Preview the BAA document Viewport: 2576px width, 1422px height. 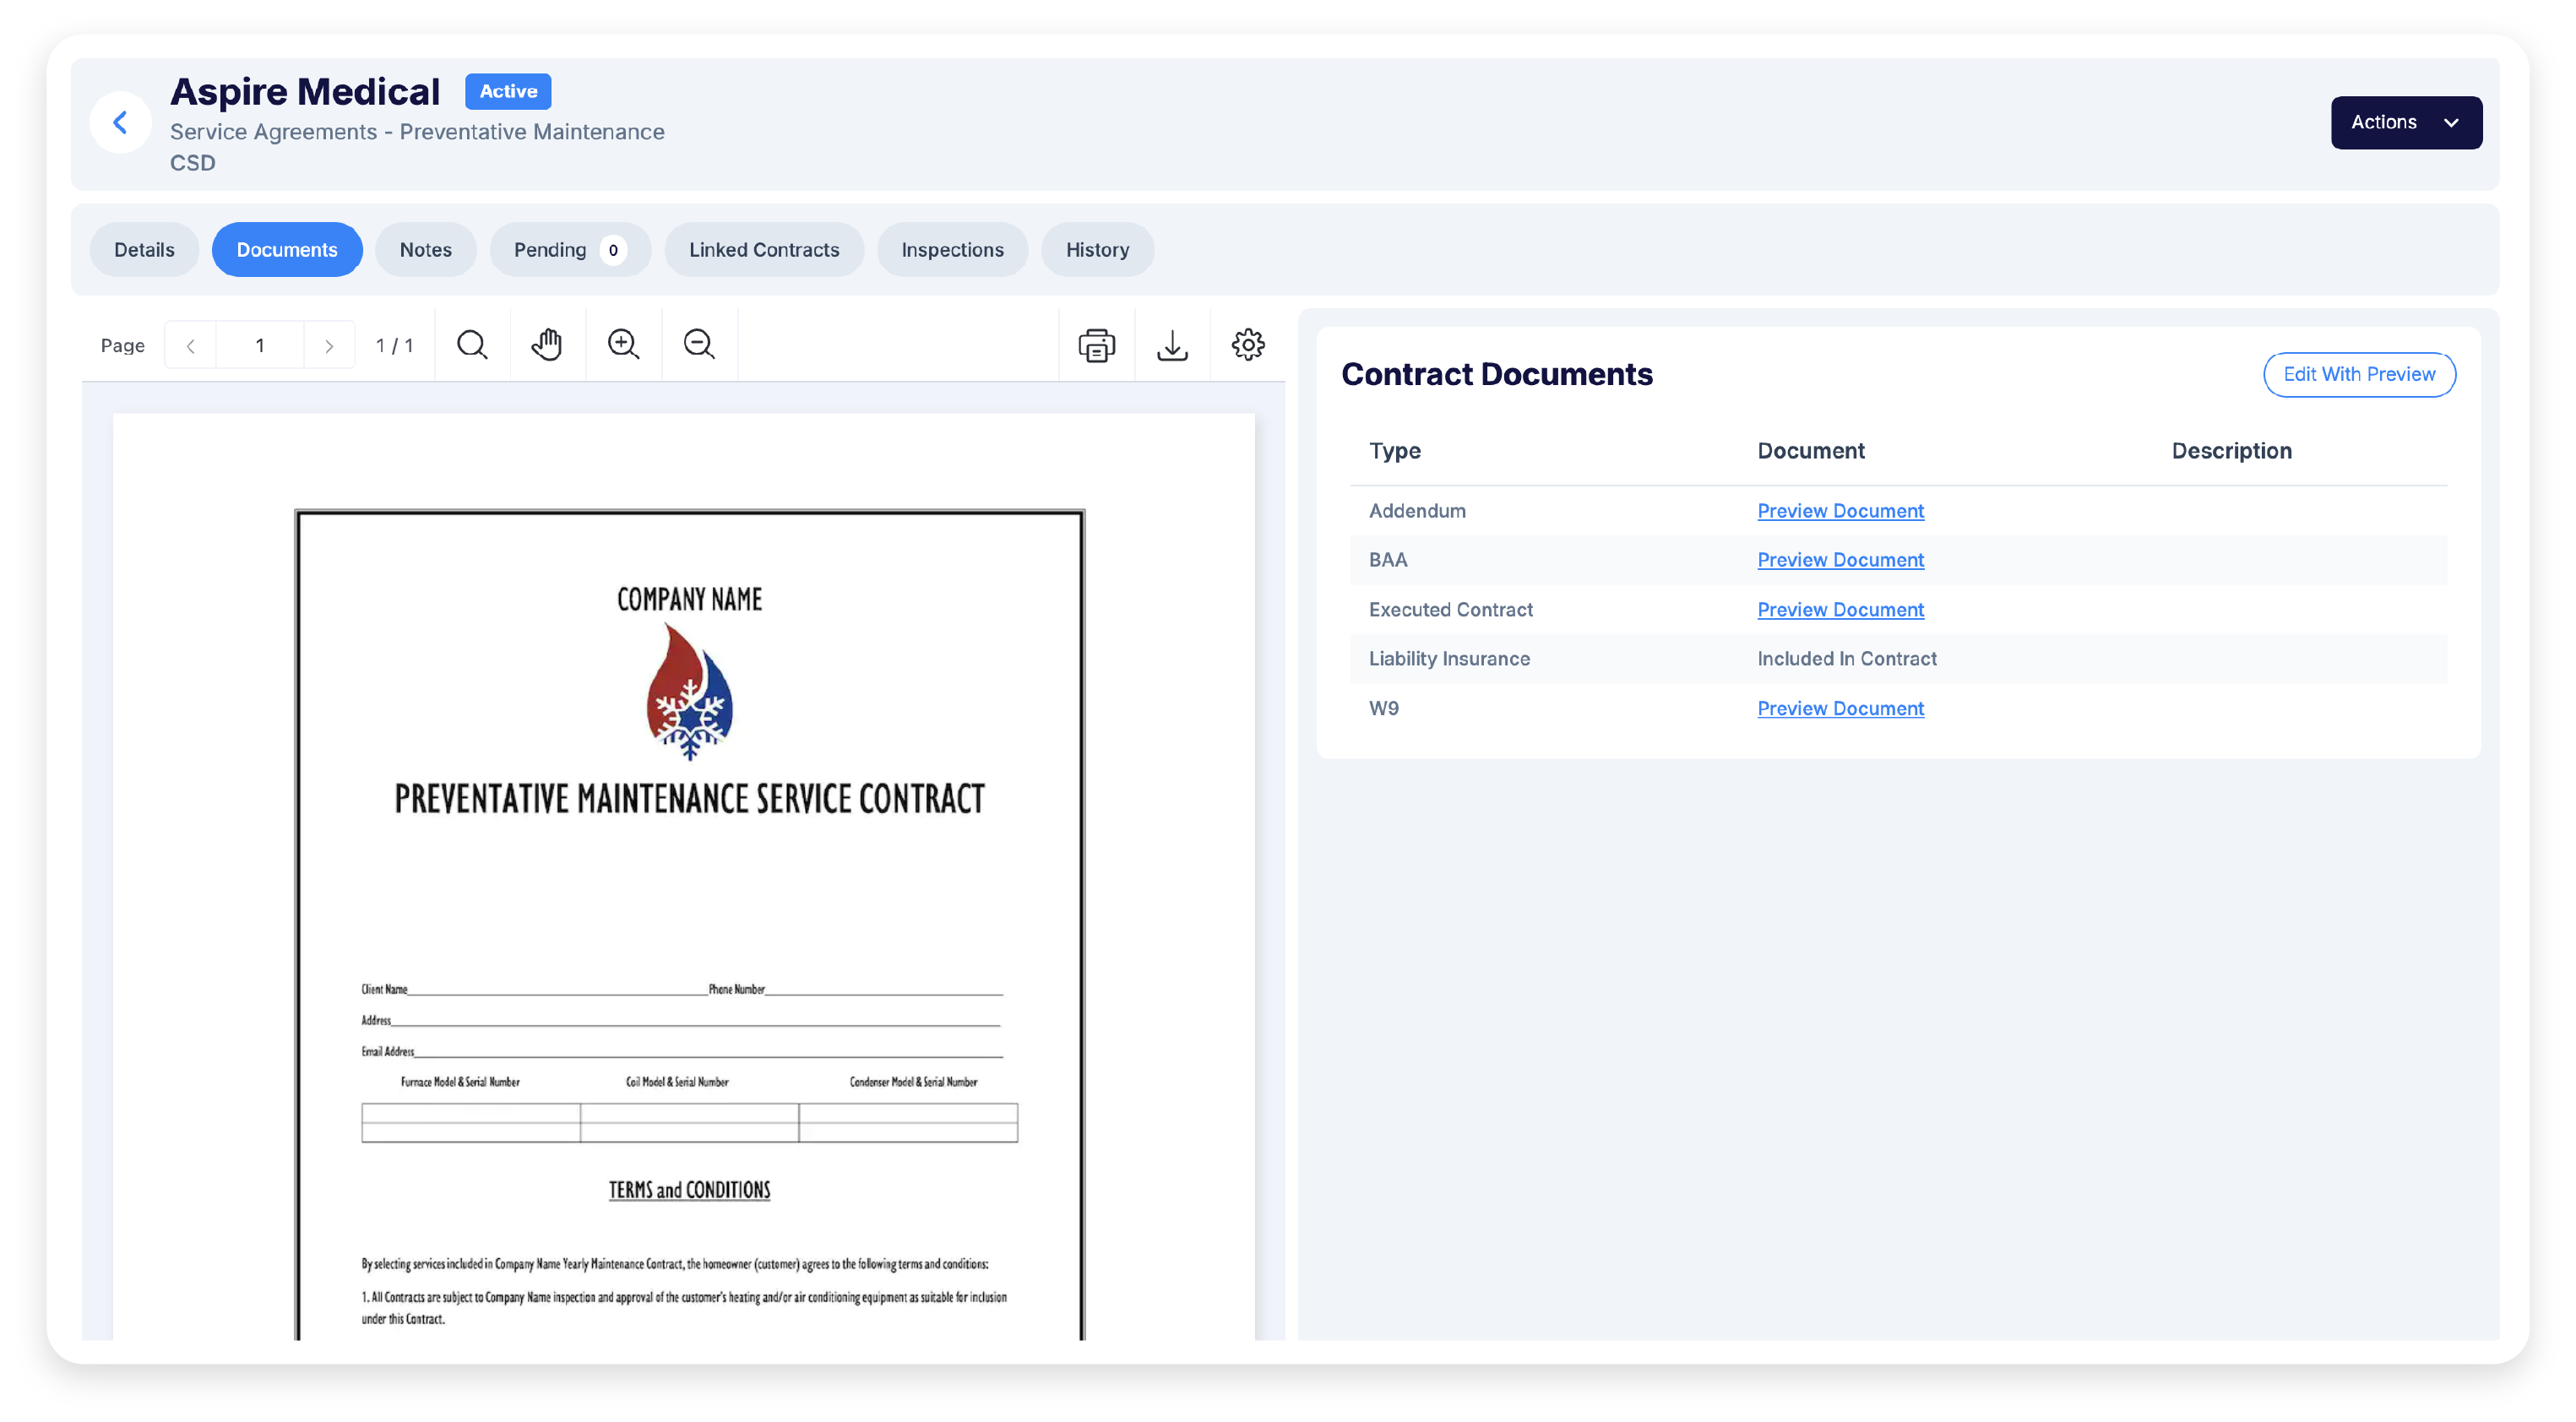coord(1840,559)
